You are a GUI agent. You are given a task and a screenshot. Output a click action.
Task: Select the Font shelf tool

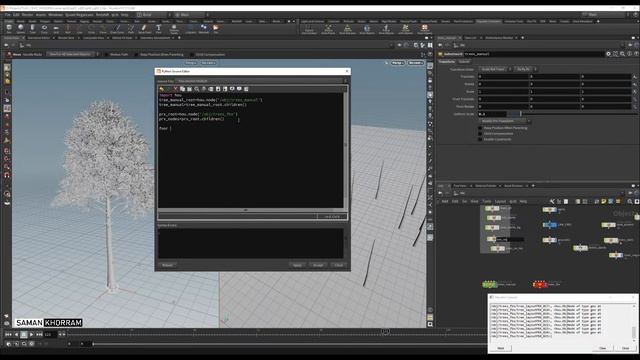click(159, 29)
